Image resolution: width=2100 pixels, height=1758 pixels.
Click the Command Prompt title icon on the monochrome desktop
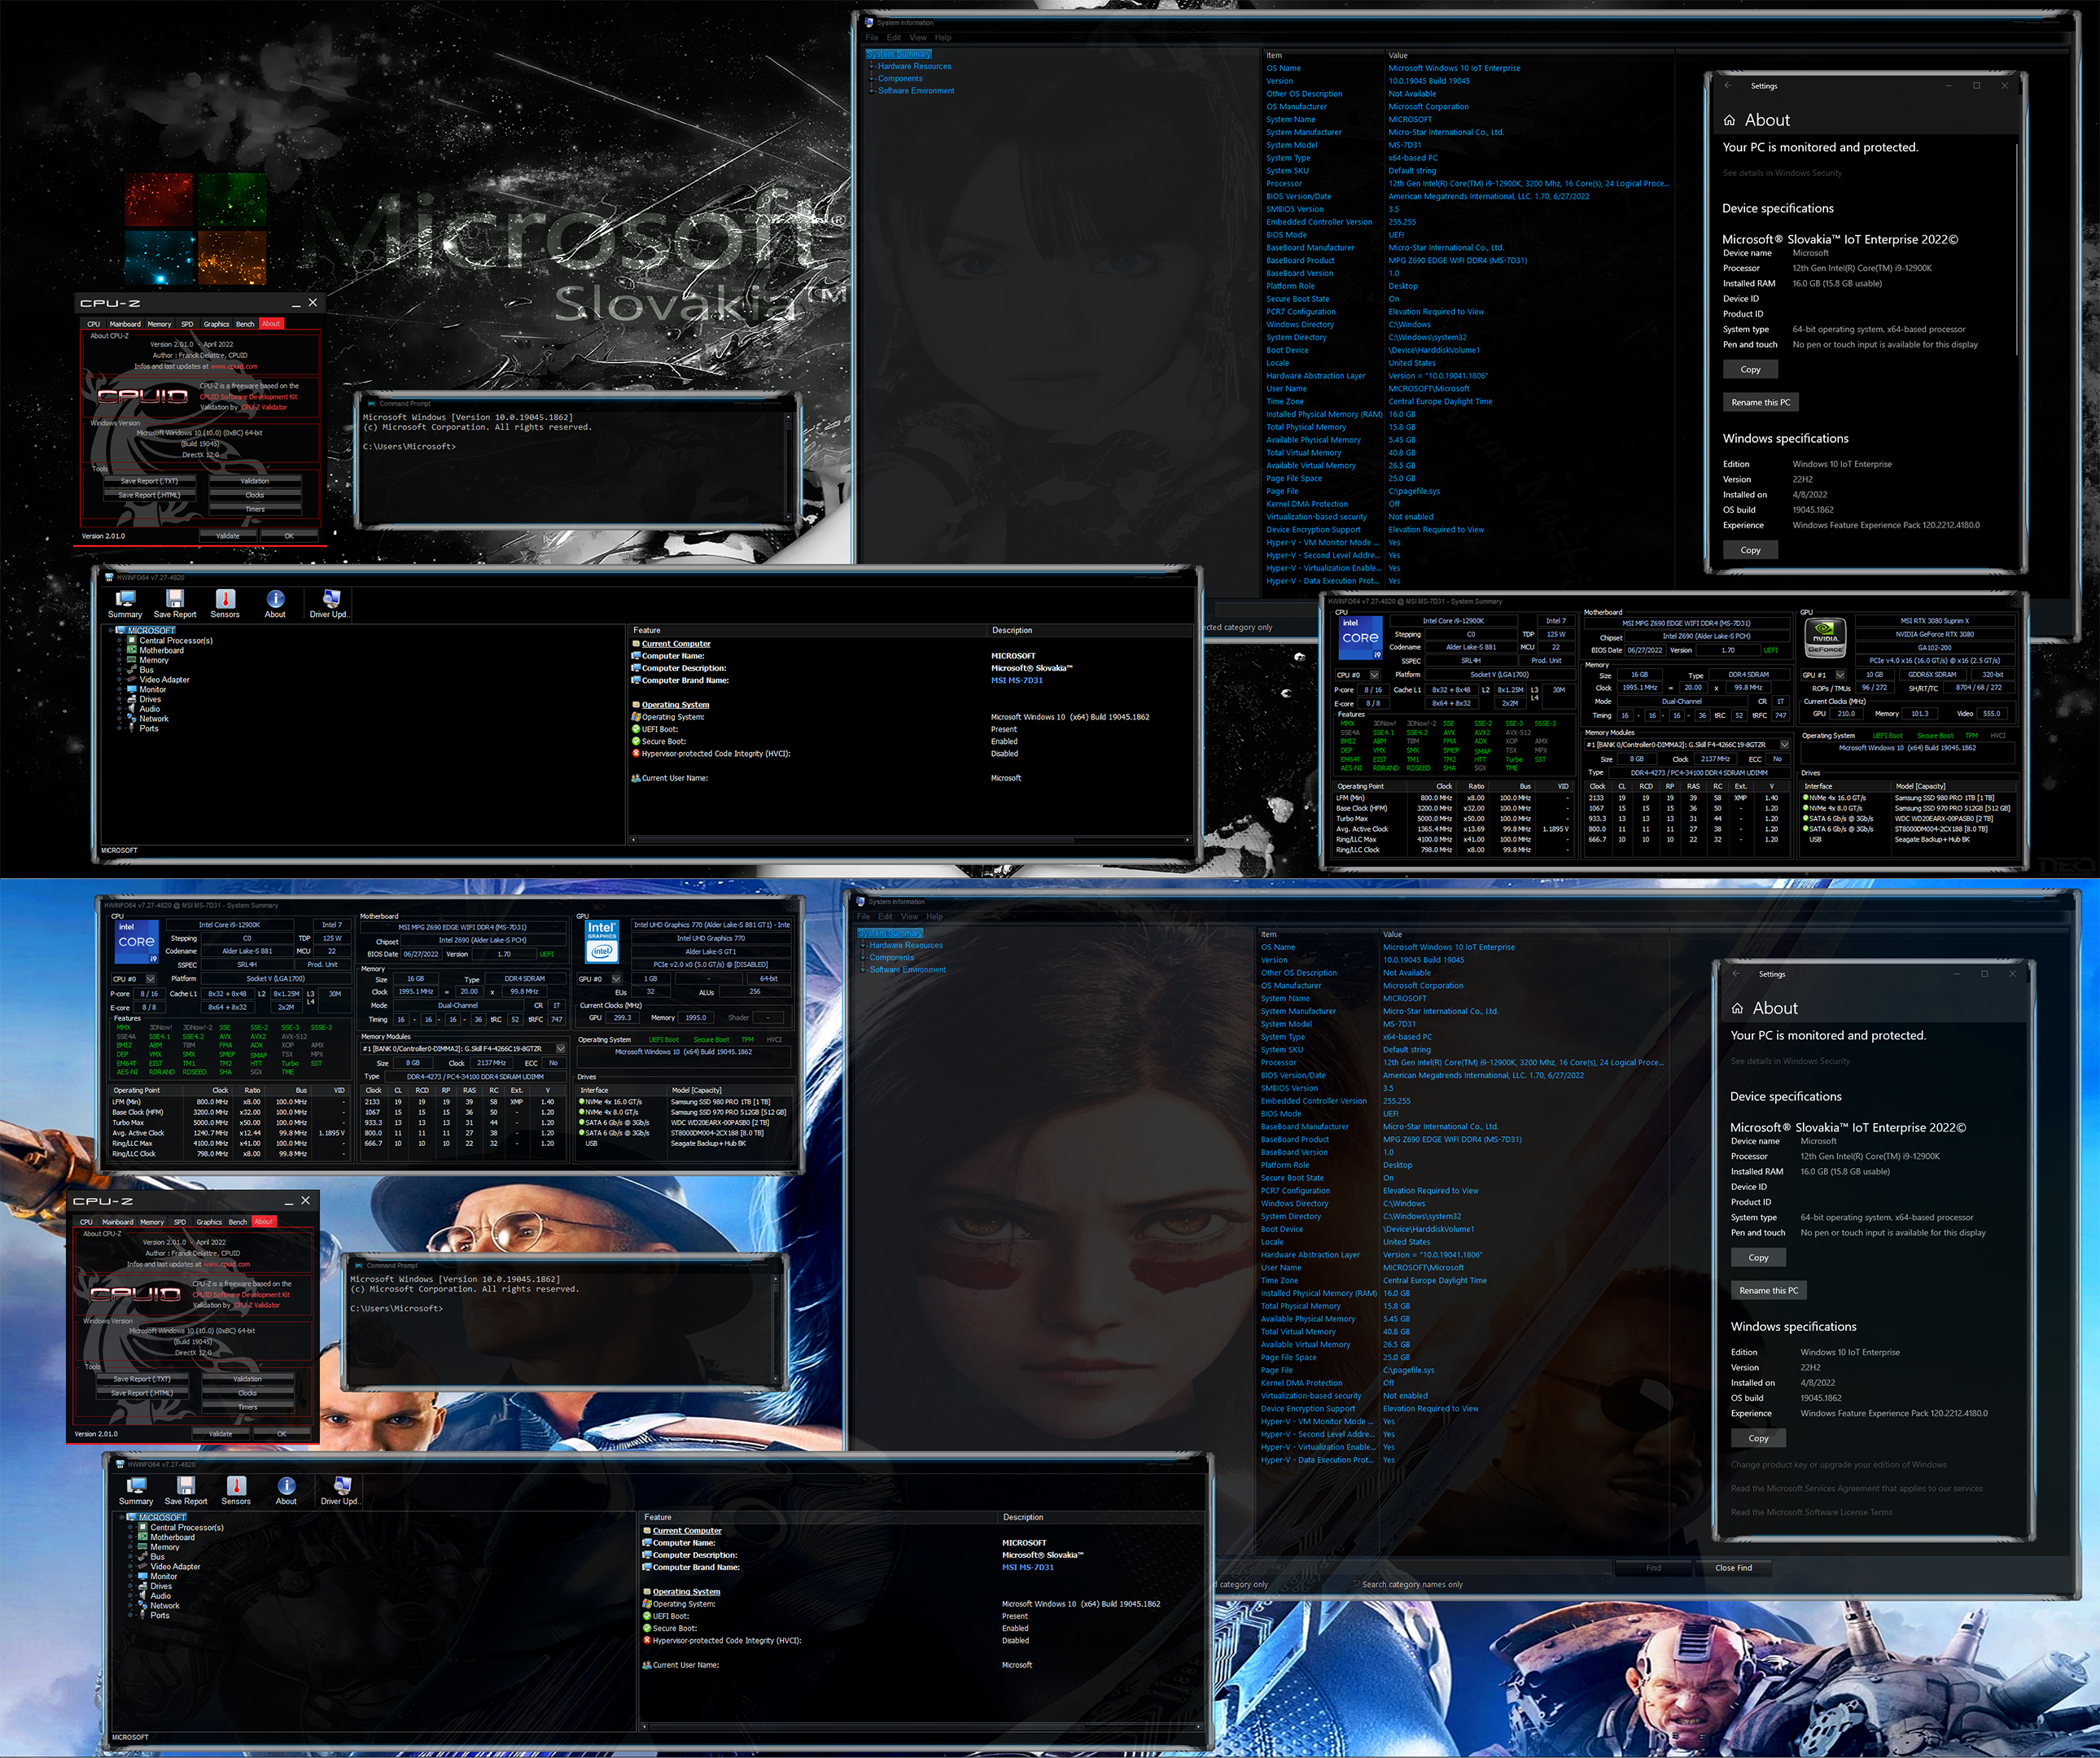[x=371, y=404]
